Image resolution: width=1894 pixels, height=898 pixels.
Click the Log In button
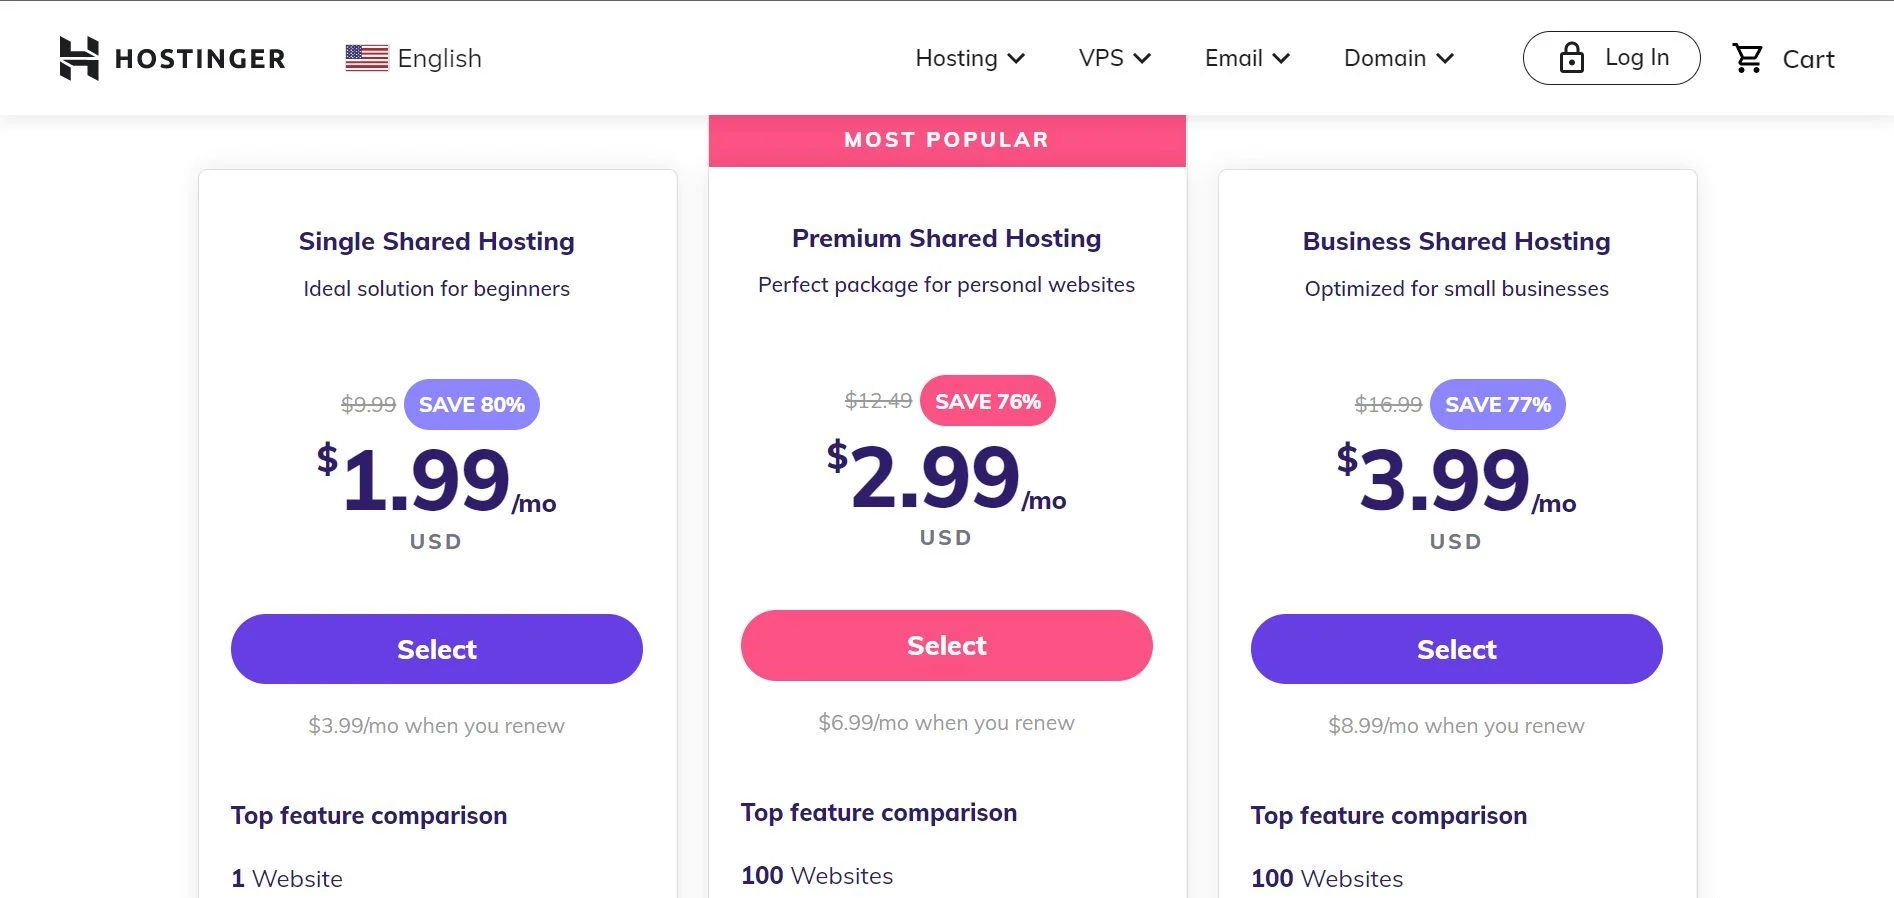[1611, 57]
